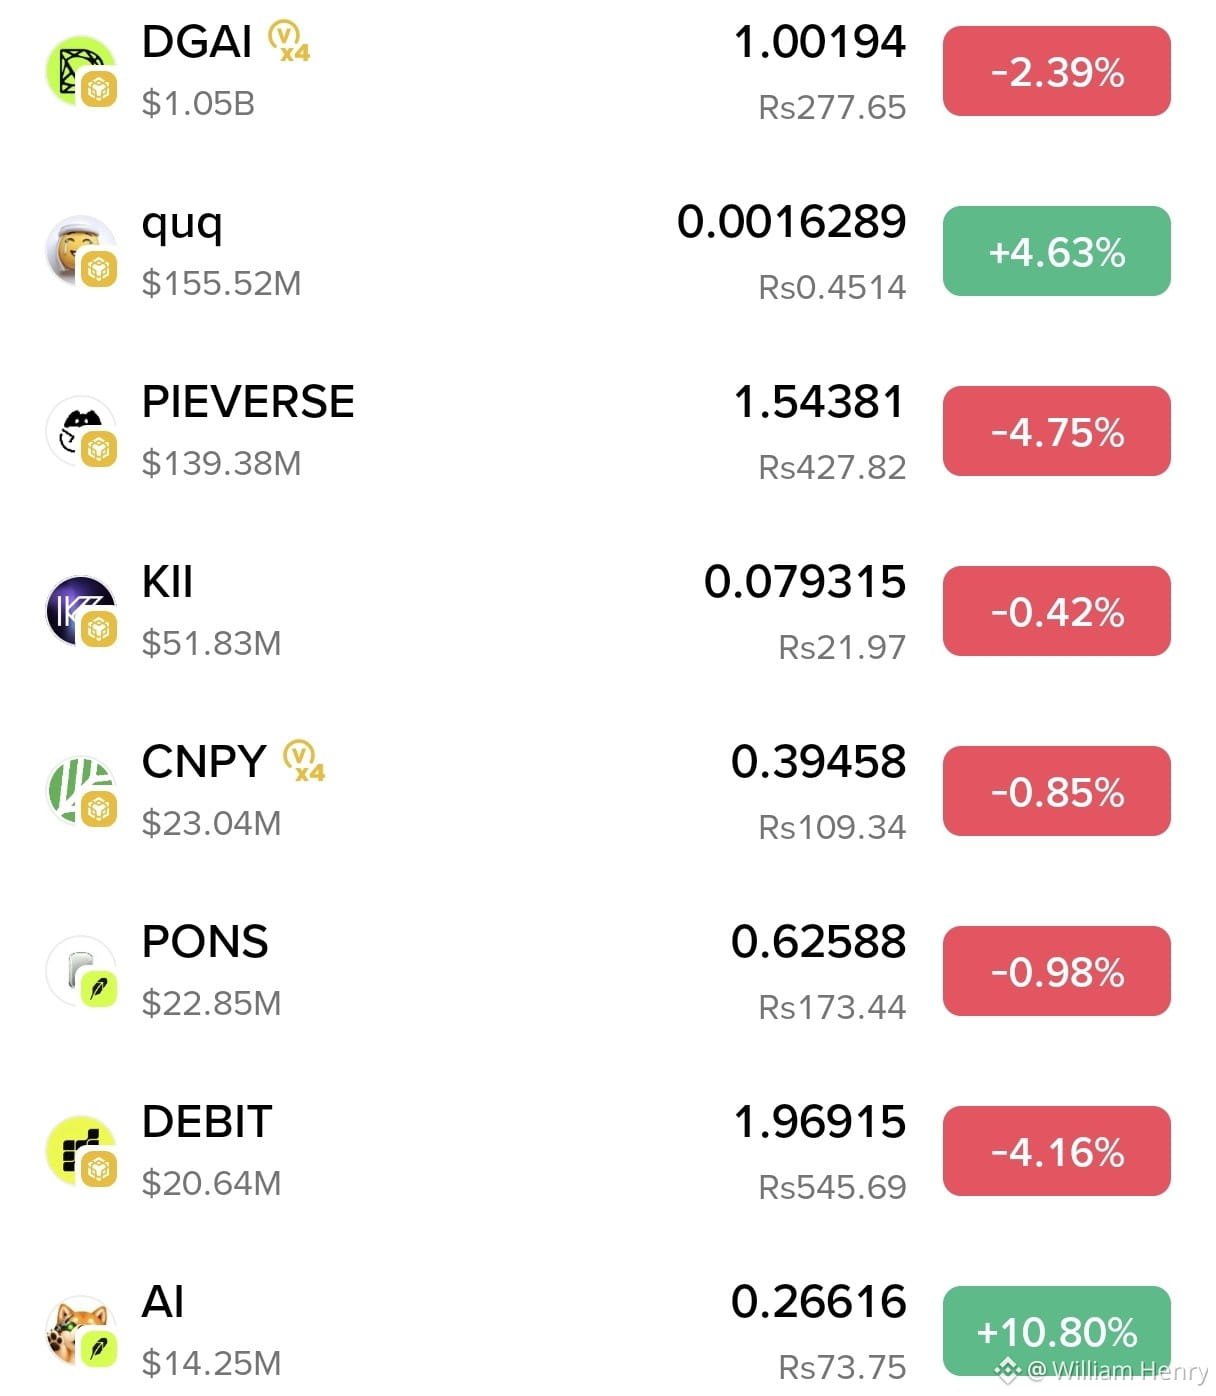Viewport: 1216px width, 1396px height.
Task: Click the KII -0.42% change badge
Action: coord(1056,611)
